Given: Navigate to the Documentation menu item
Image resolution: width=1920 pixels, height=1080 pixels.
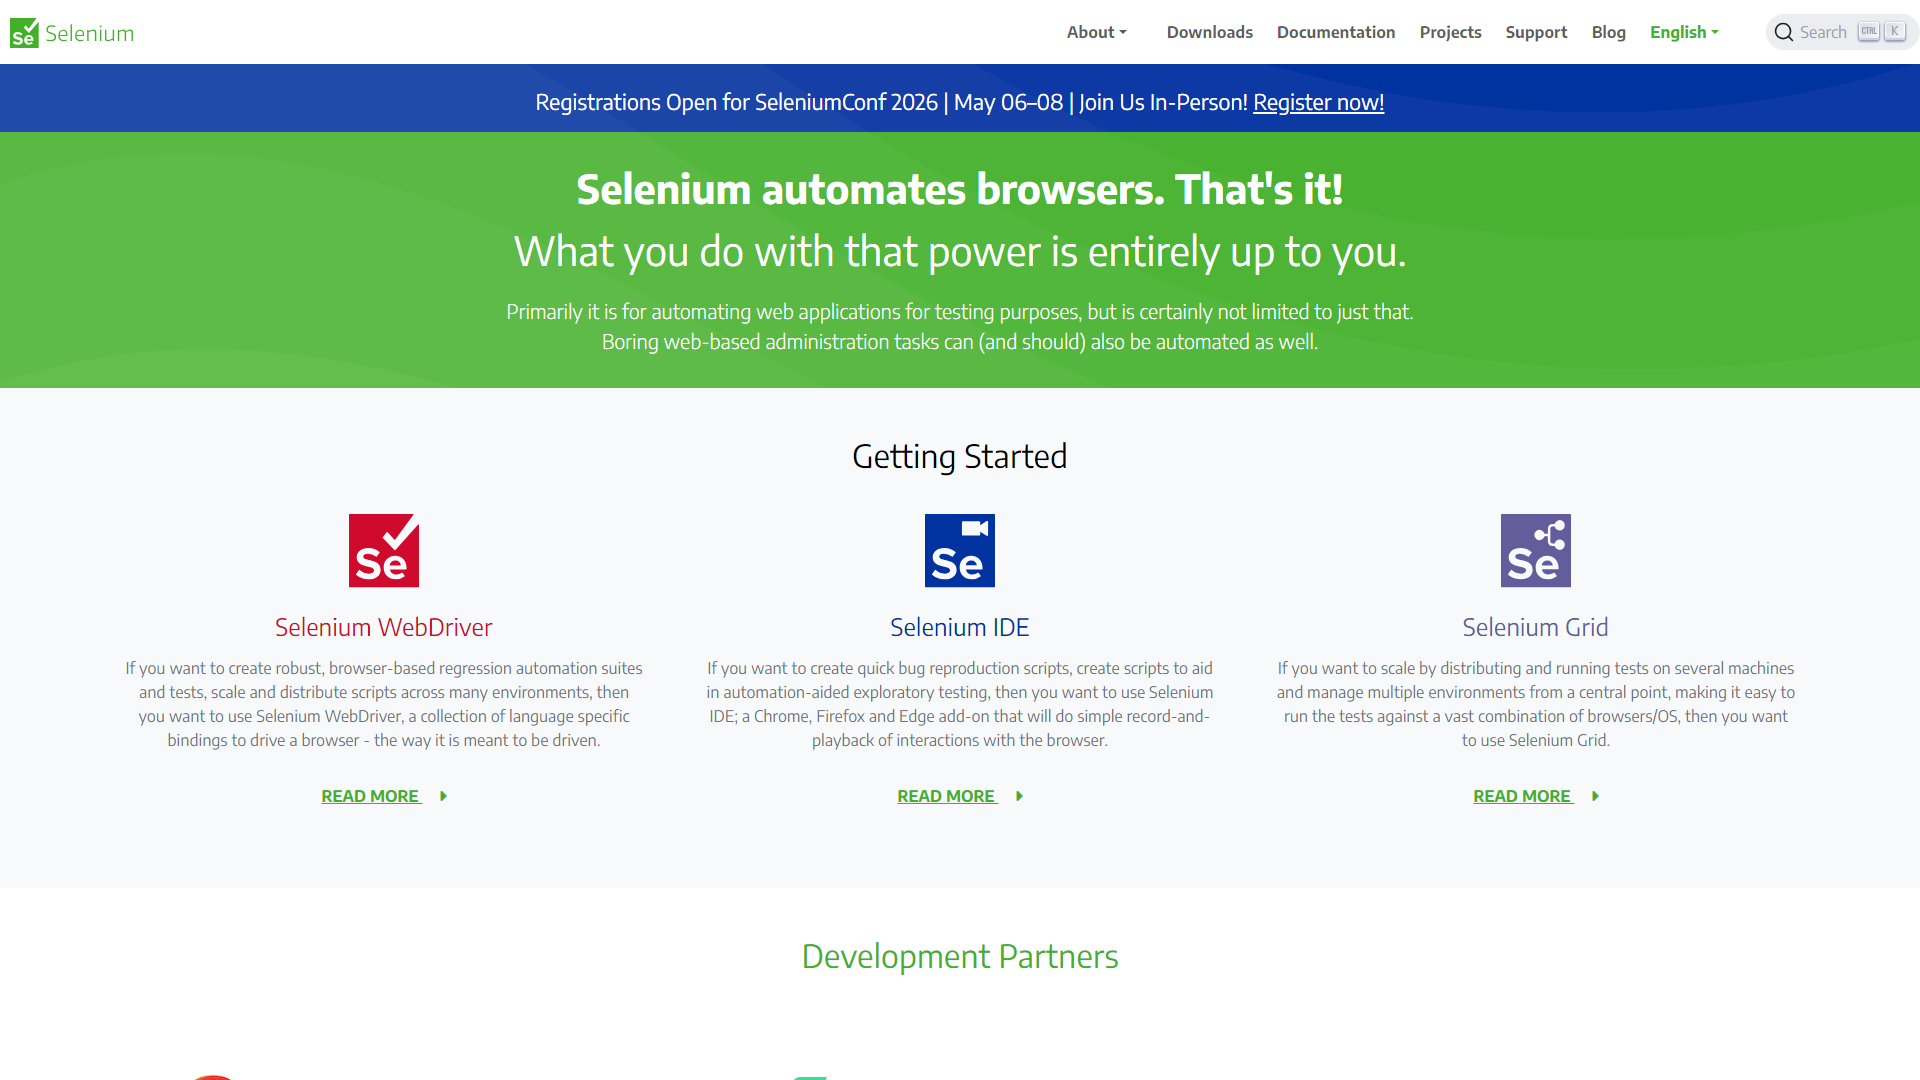Looking at the screenshot, I should (x=1336, y=31).
